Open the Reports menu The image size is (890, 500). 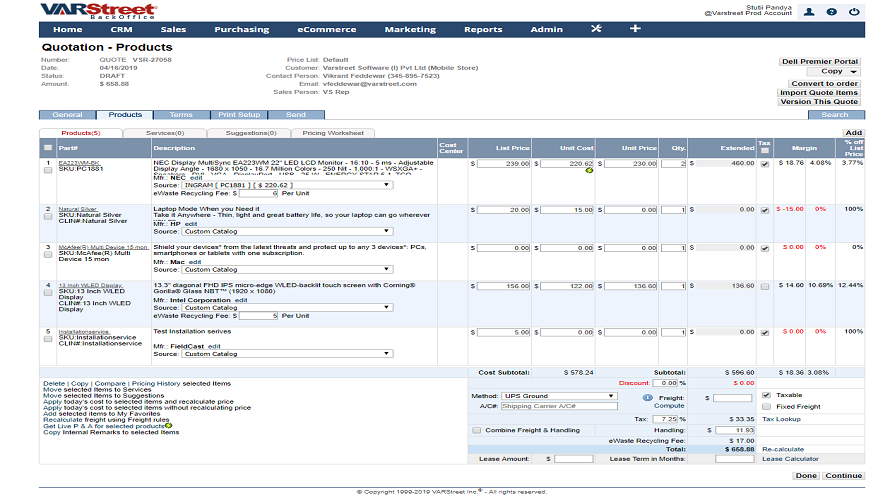tap(483, 30)
